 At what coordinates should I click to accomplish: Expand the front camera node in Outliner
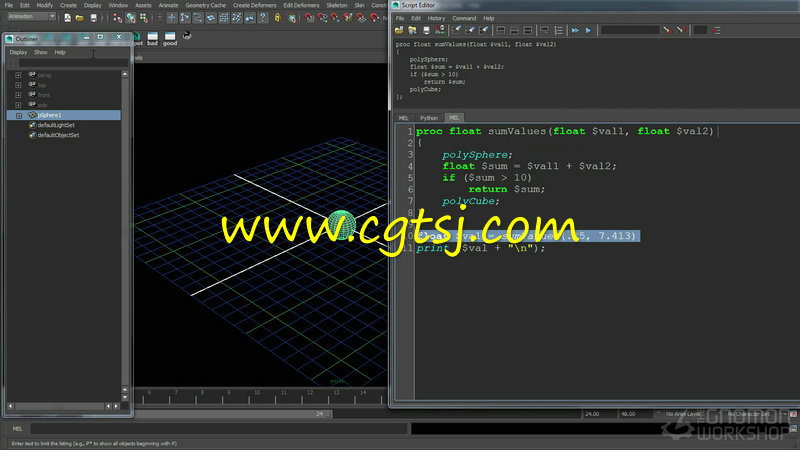[18, 95]
